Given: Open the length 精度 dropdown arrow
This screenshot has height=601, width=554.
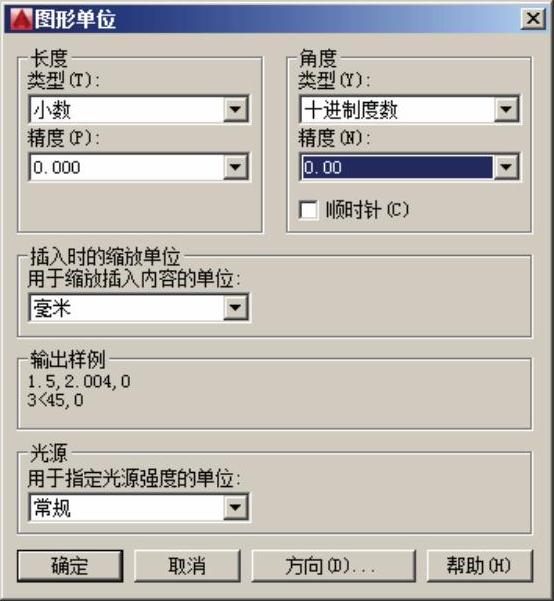Looking at the screenshot, I should point(235,167).
